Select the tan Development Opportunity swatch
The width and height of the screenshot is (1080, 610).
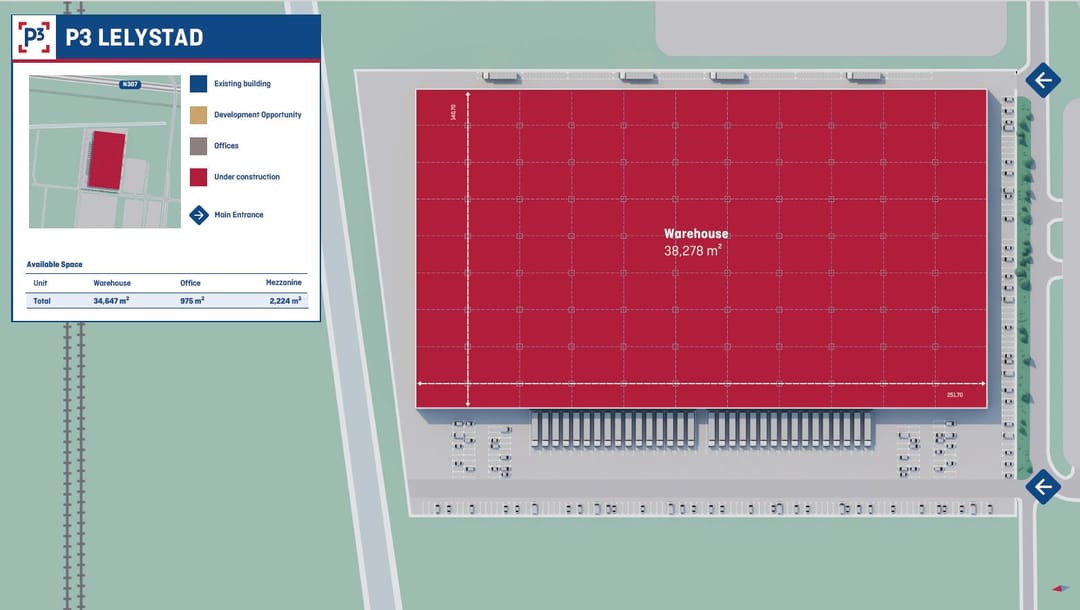(199, 115)
